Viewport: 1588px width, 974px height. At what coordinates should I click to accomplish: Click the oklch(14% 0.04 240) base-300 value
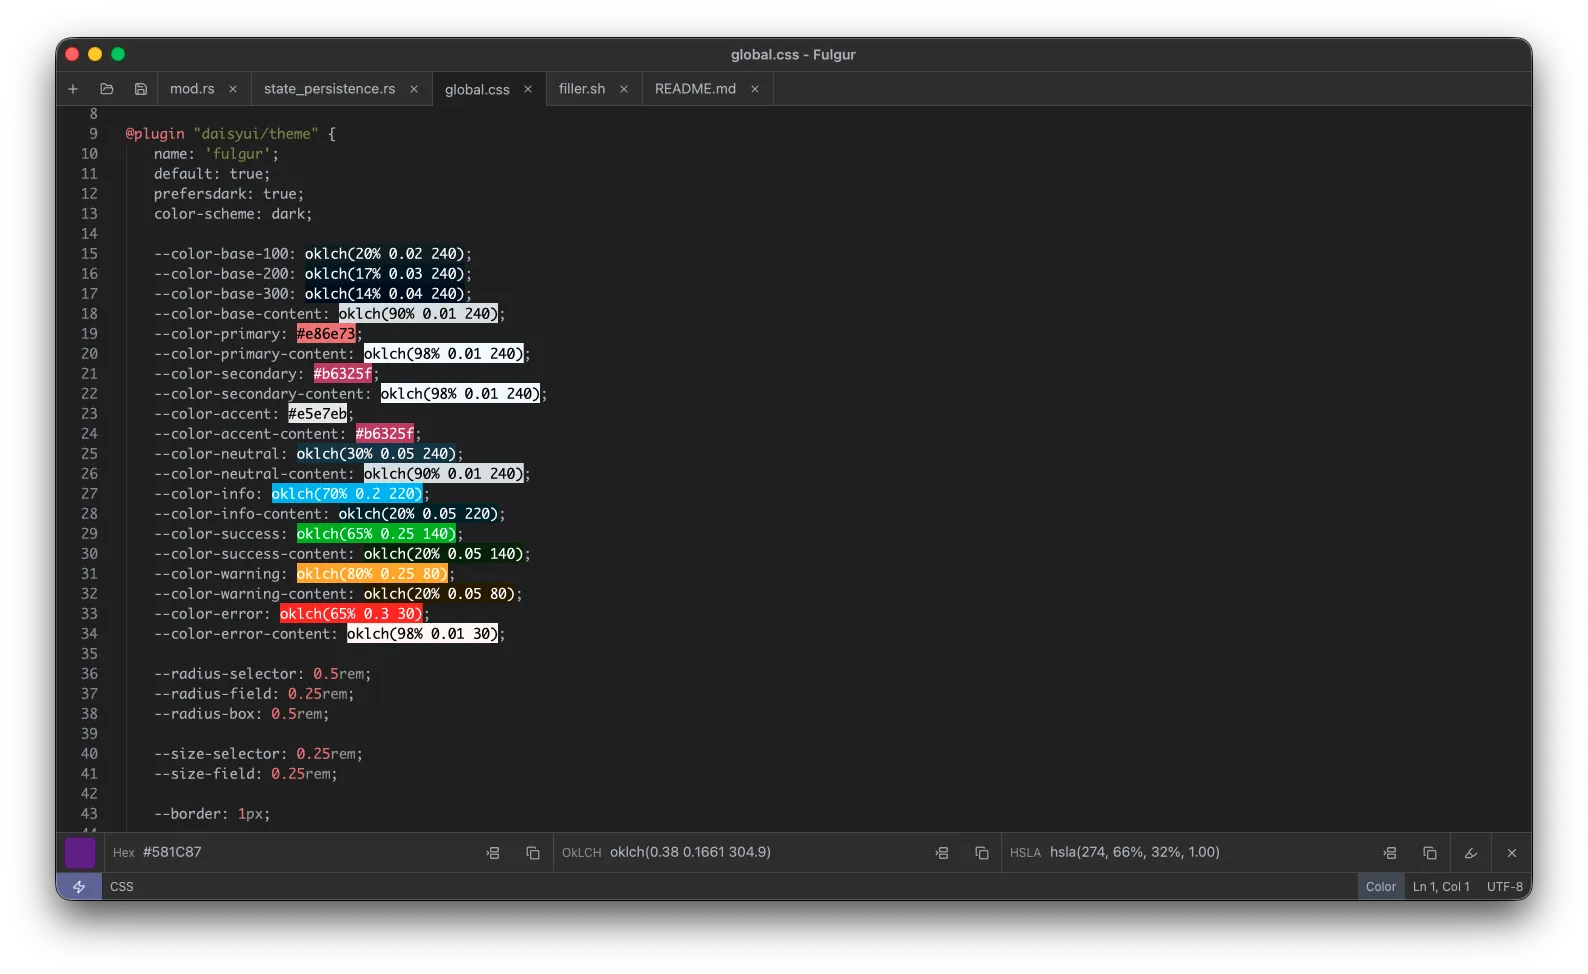384,294
